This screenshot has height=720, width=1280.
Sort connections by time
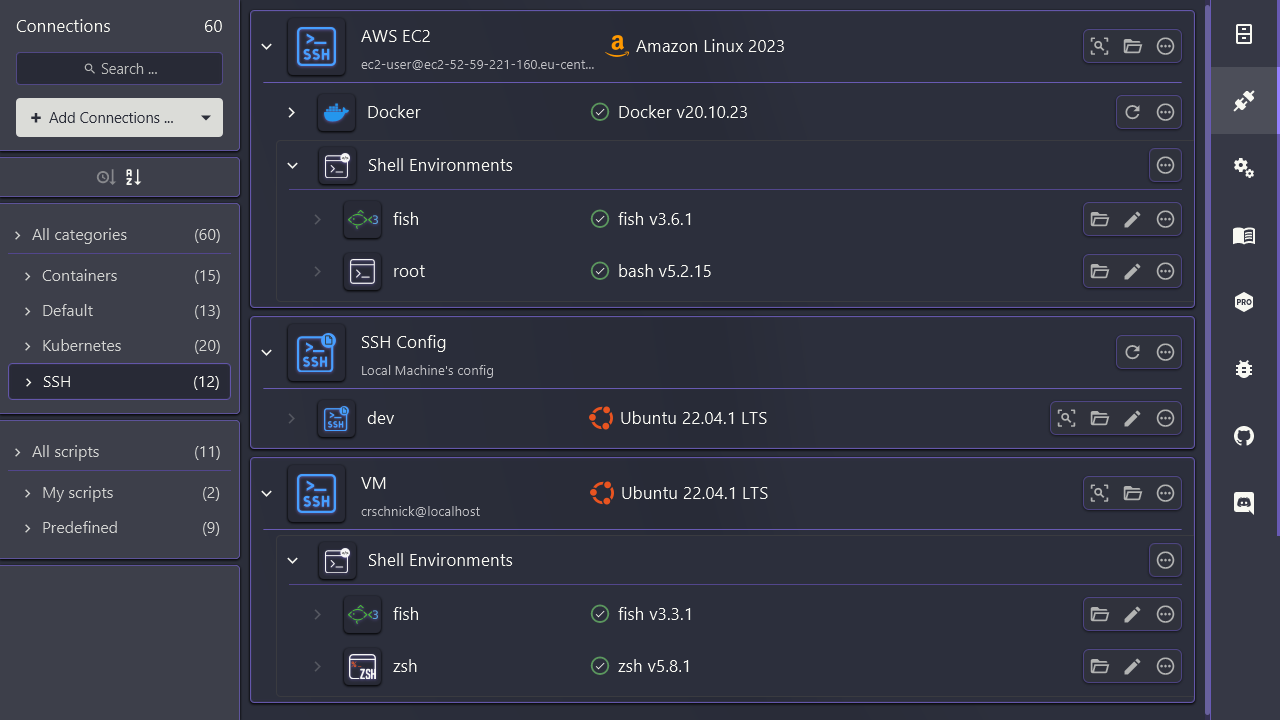(106, 177)
